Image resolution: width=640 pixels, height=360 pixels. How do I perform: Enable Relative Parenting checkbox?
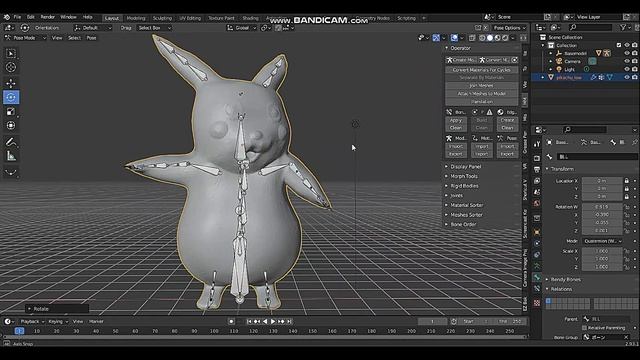[584, 328]
